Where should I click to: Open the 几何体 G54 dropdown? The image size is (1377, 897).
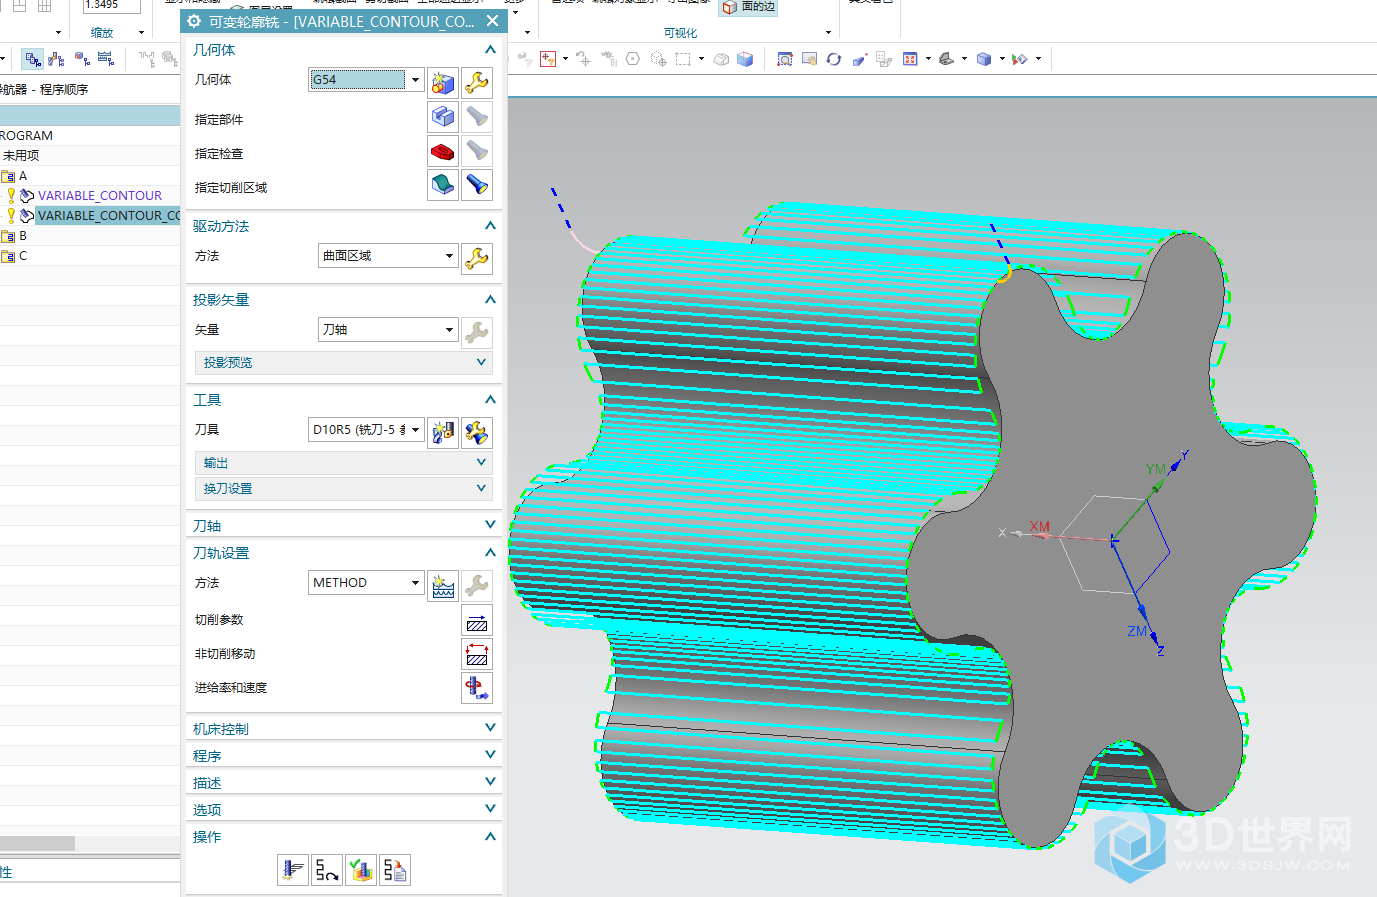(x=415, y=80)
